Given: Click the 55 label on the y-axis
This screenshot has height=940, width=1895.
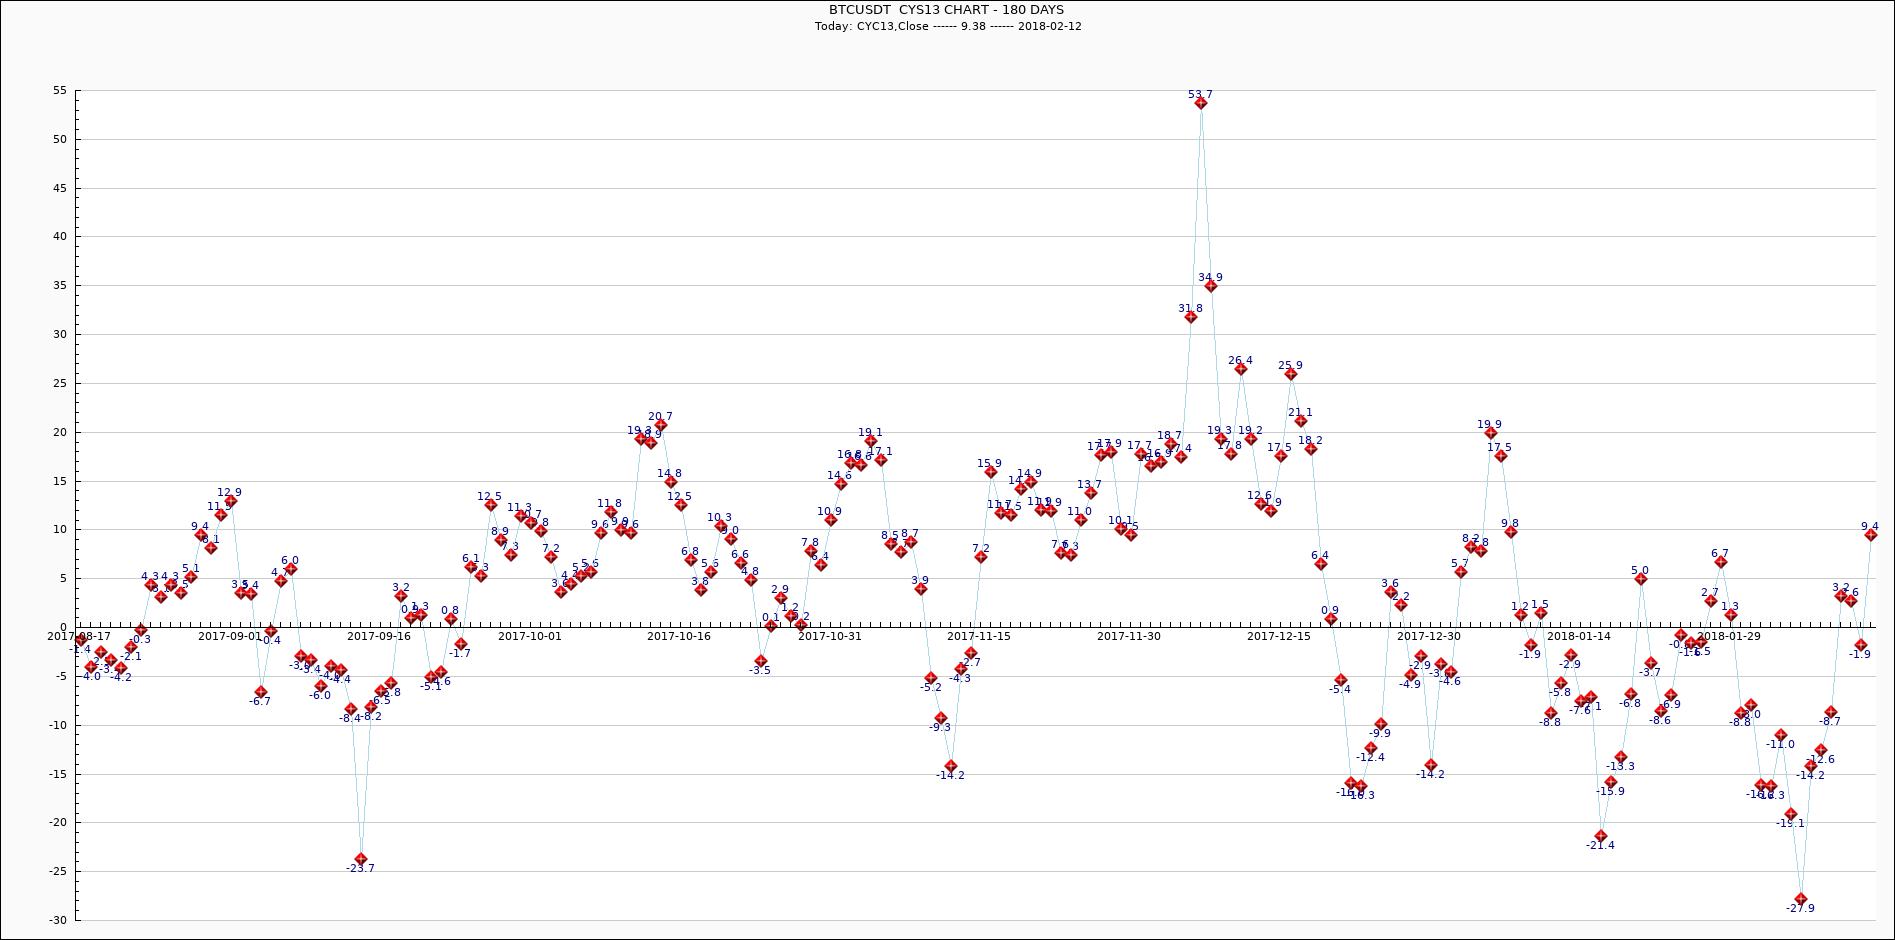Looking at the screenshot, I should (x=60, y=91).
